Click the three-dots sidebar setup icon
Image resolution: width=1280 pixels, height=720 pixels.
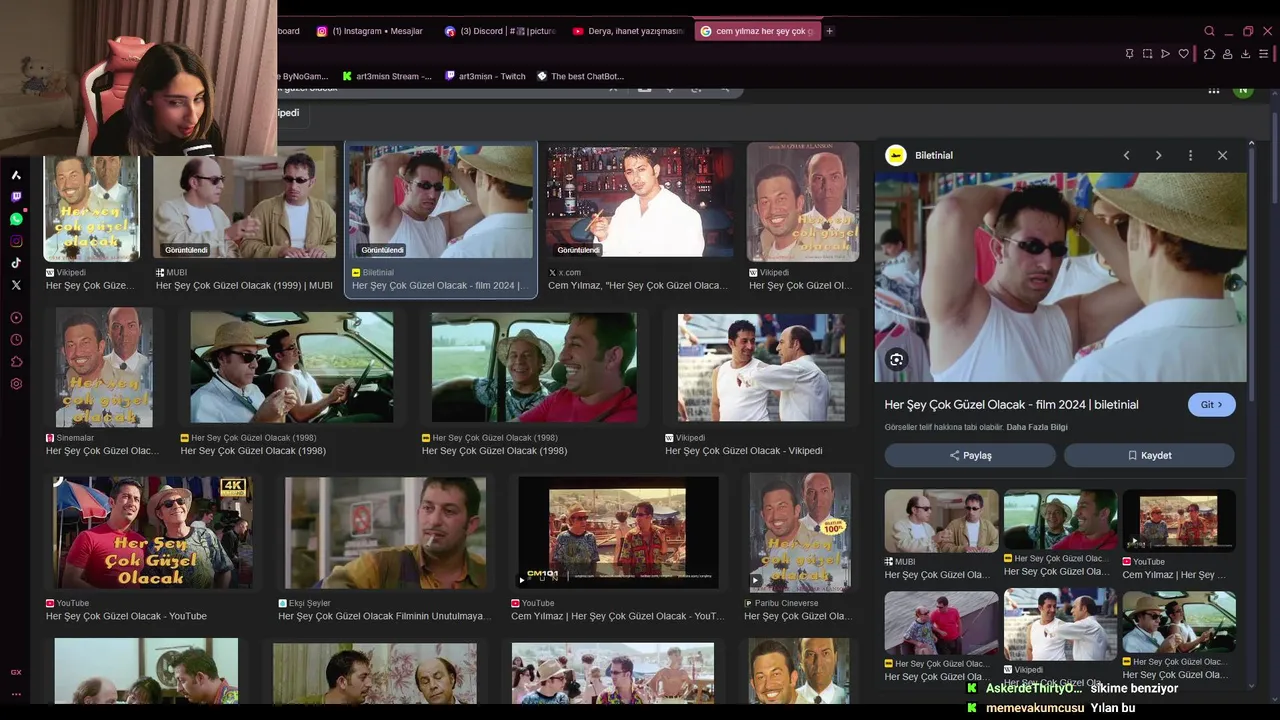16,694
